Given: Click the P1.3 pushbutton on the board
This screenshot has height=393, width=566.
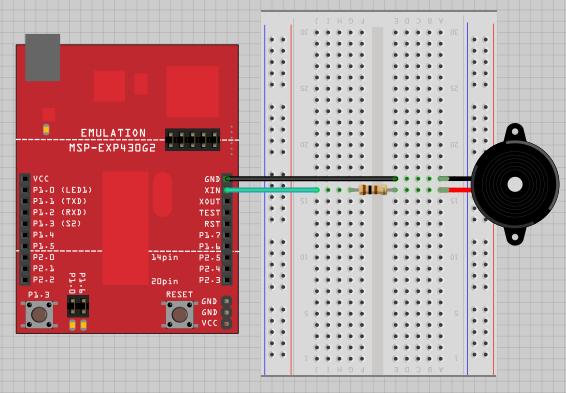Looking at the screenshot, I should tap(39, 314).
